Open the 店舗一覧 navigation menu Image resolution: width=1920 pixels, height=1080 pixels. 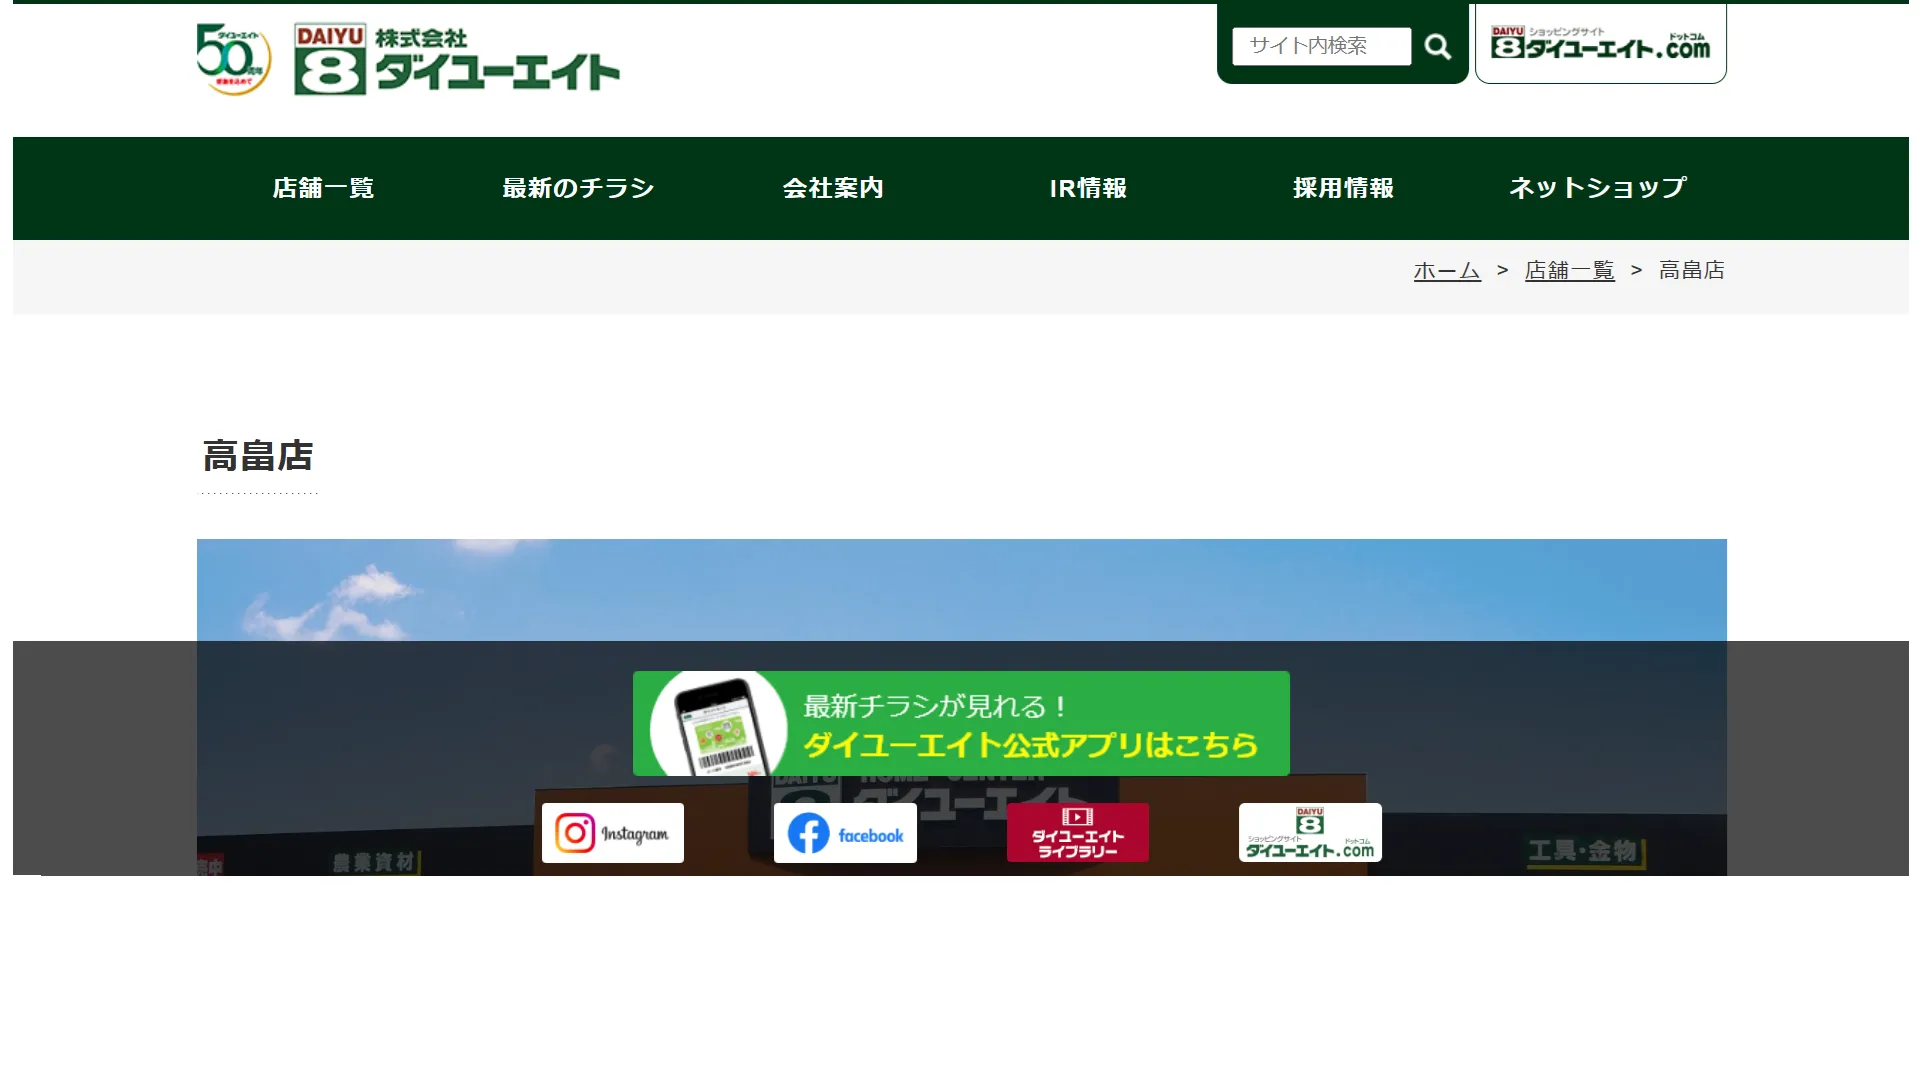tap(323, 188)
